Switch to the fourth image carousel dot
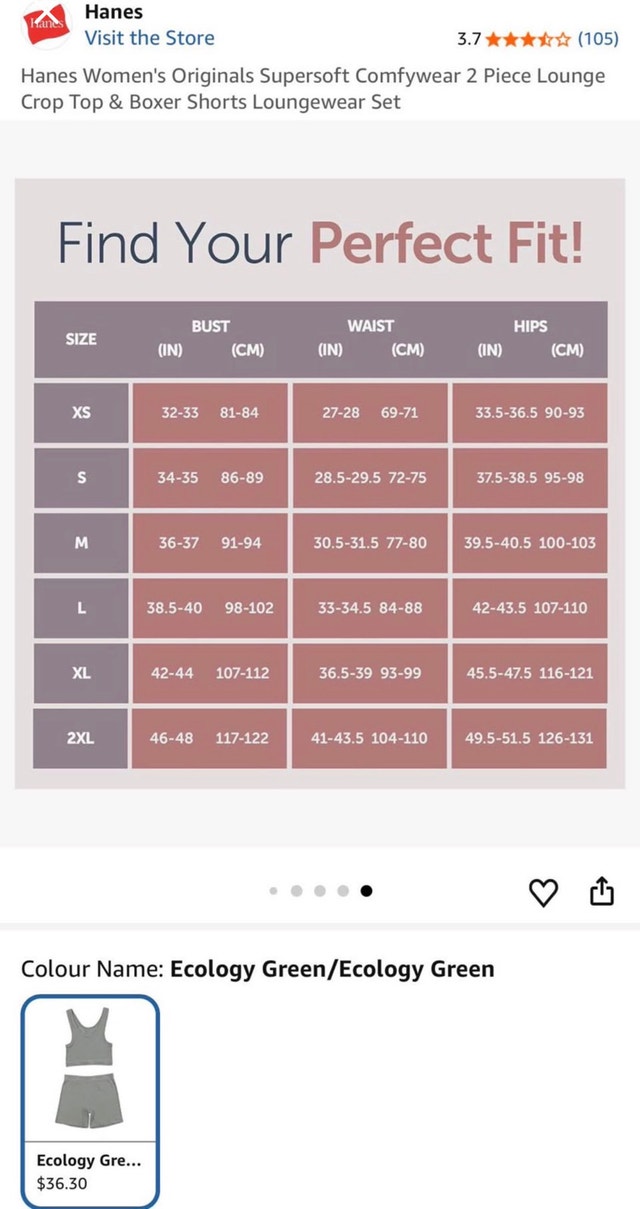640x1209 pixels. 343,891
